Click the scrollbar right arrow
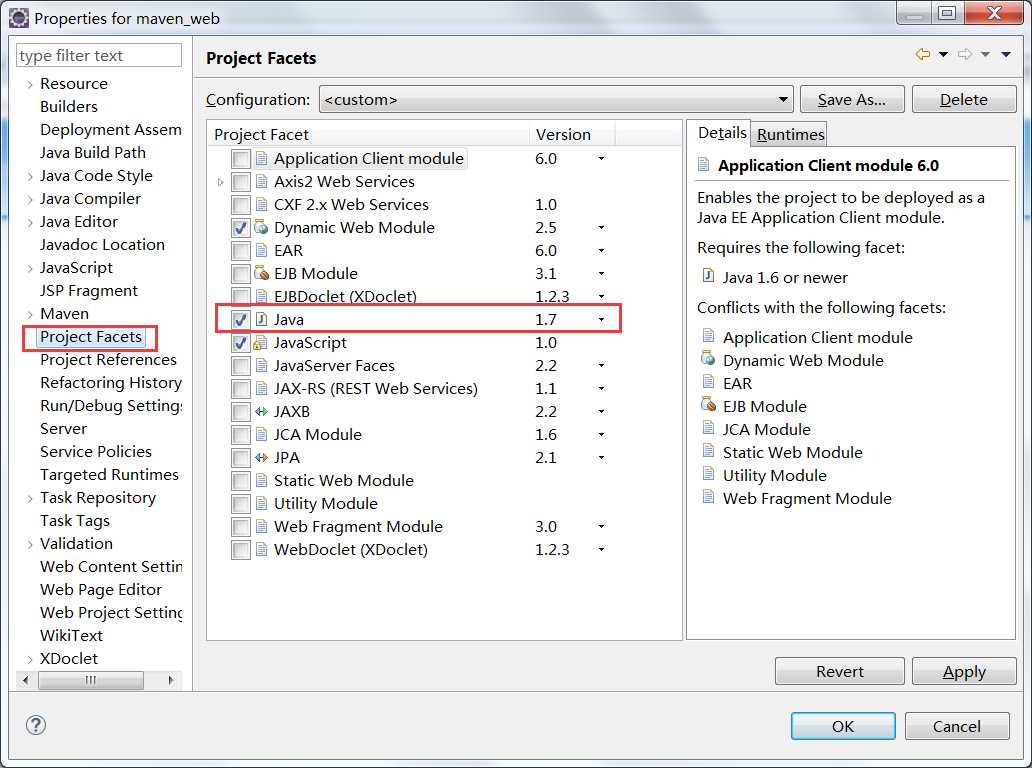This screenshot has width=1032, height=768. [x=171, y=680]
